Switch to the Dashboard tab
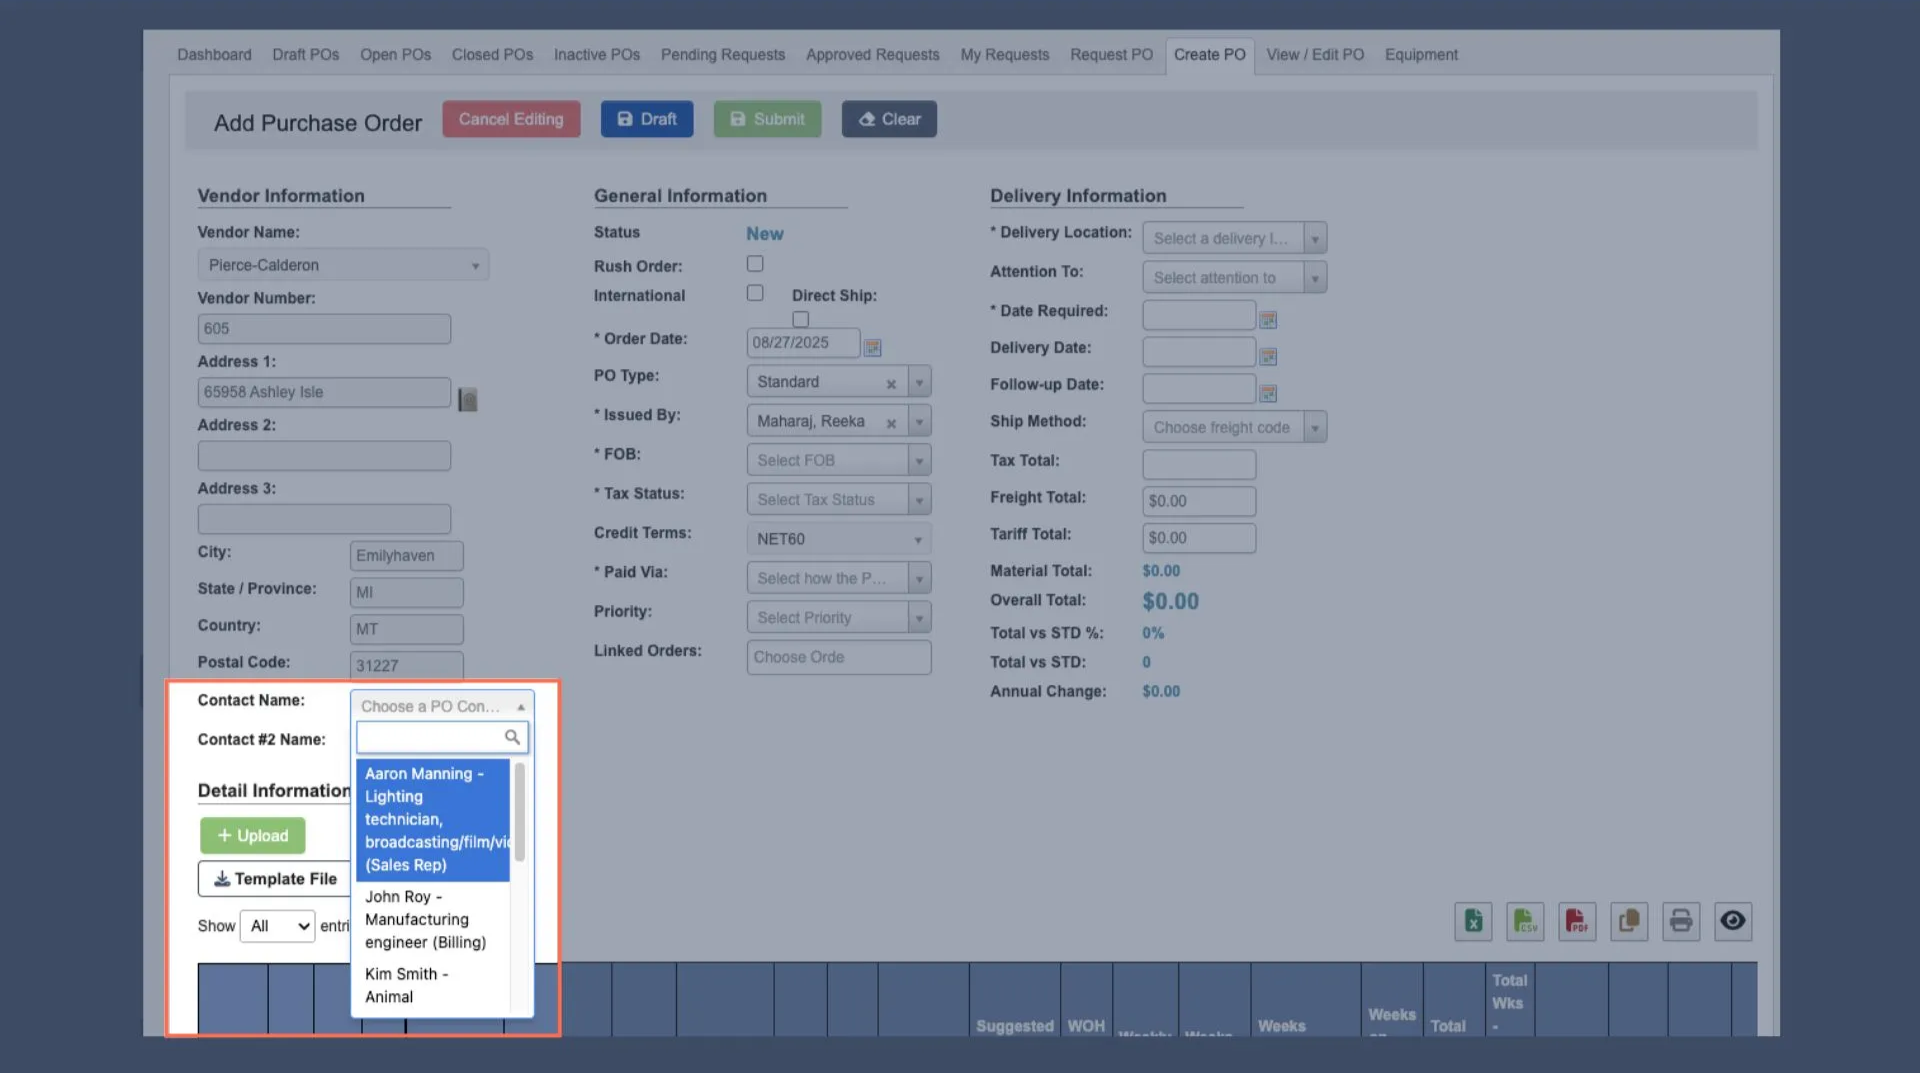 (x=214, y=55)
